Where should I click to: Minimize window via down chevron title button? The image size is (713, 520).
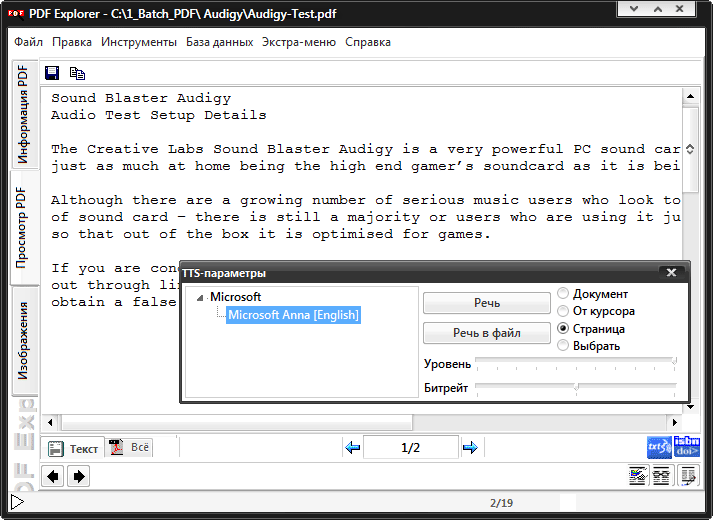633,8
